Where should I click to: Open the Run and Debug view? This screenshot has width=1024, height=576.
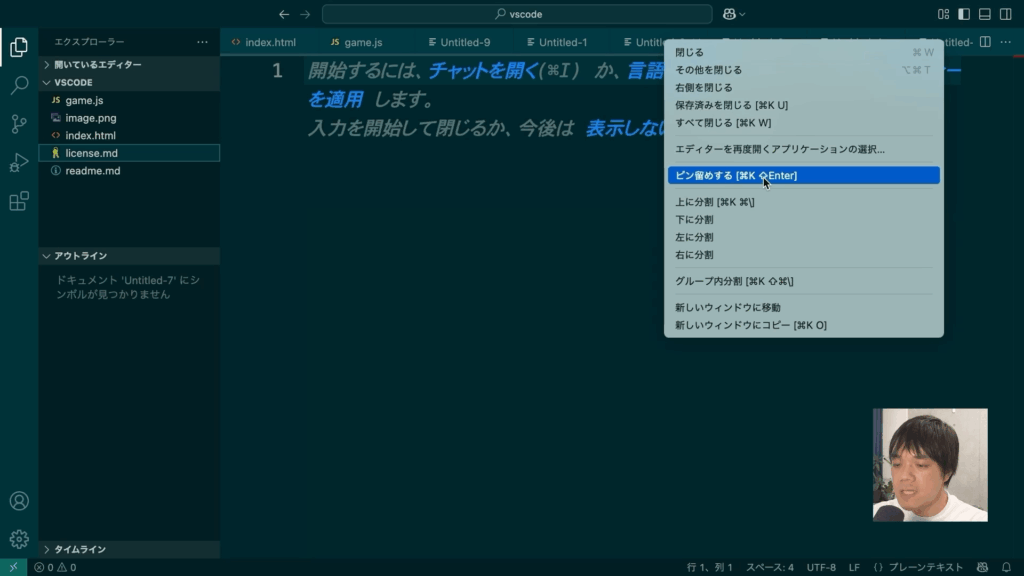[x=19, y=163]
